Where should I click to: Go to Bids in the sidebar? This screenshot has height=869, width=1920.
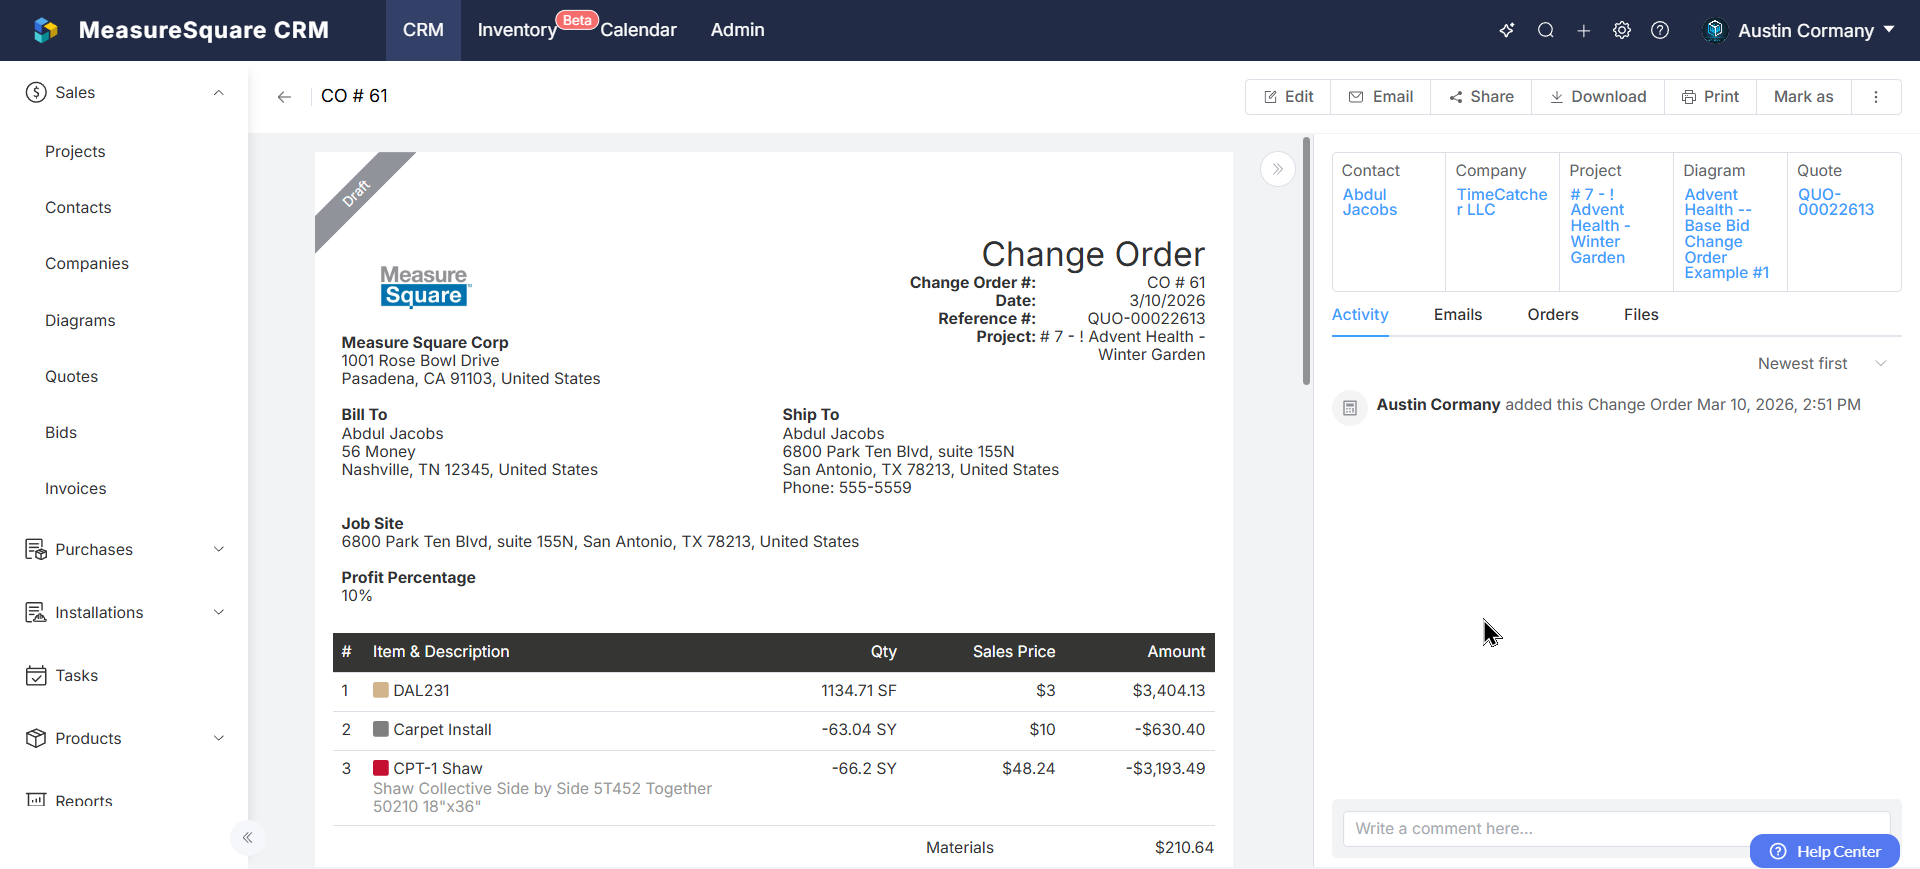coord(61,433)
